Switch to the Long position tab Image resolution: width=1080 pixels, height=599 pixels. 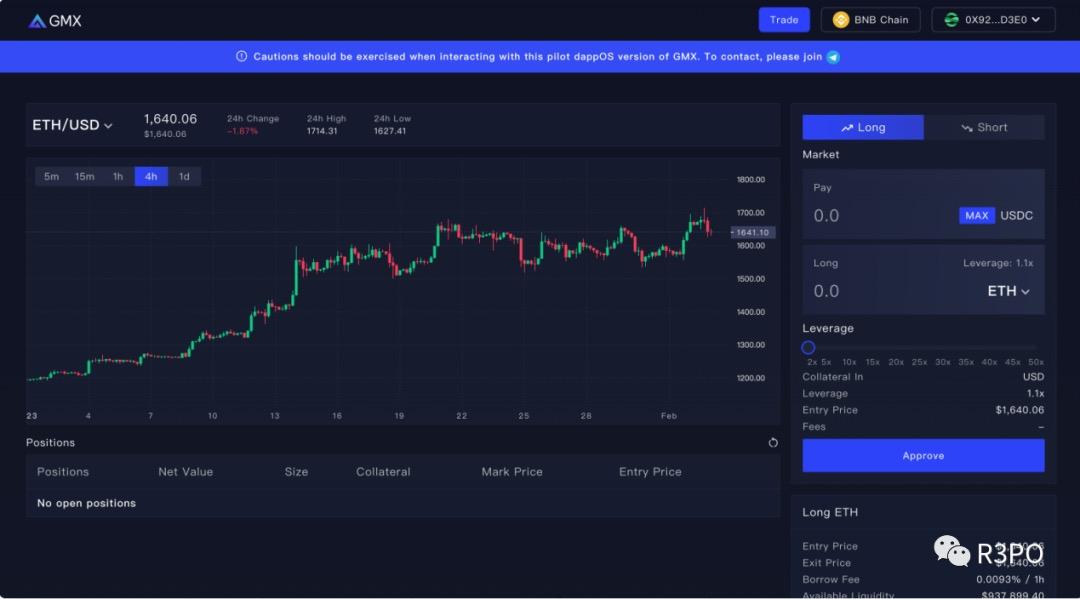pos(863,127)
